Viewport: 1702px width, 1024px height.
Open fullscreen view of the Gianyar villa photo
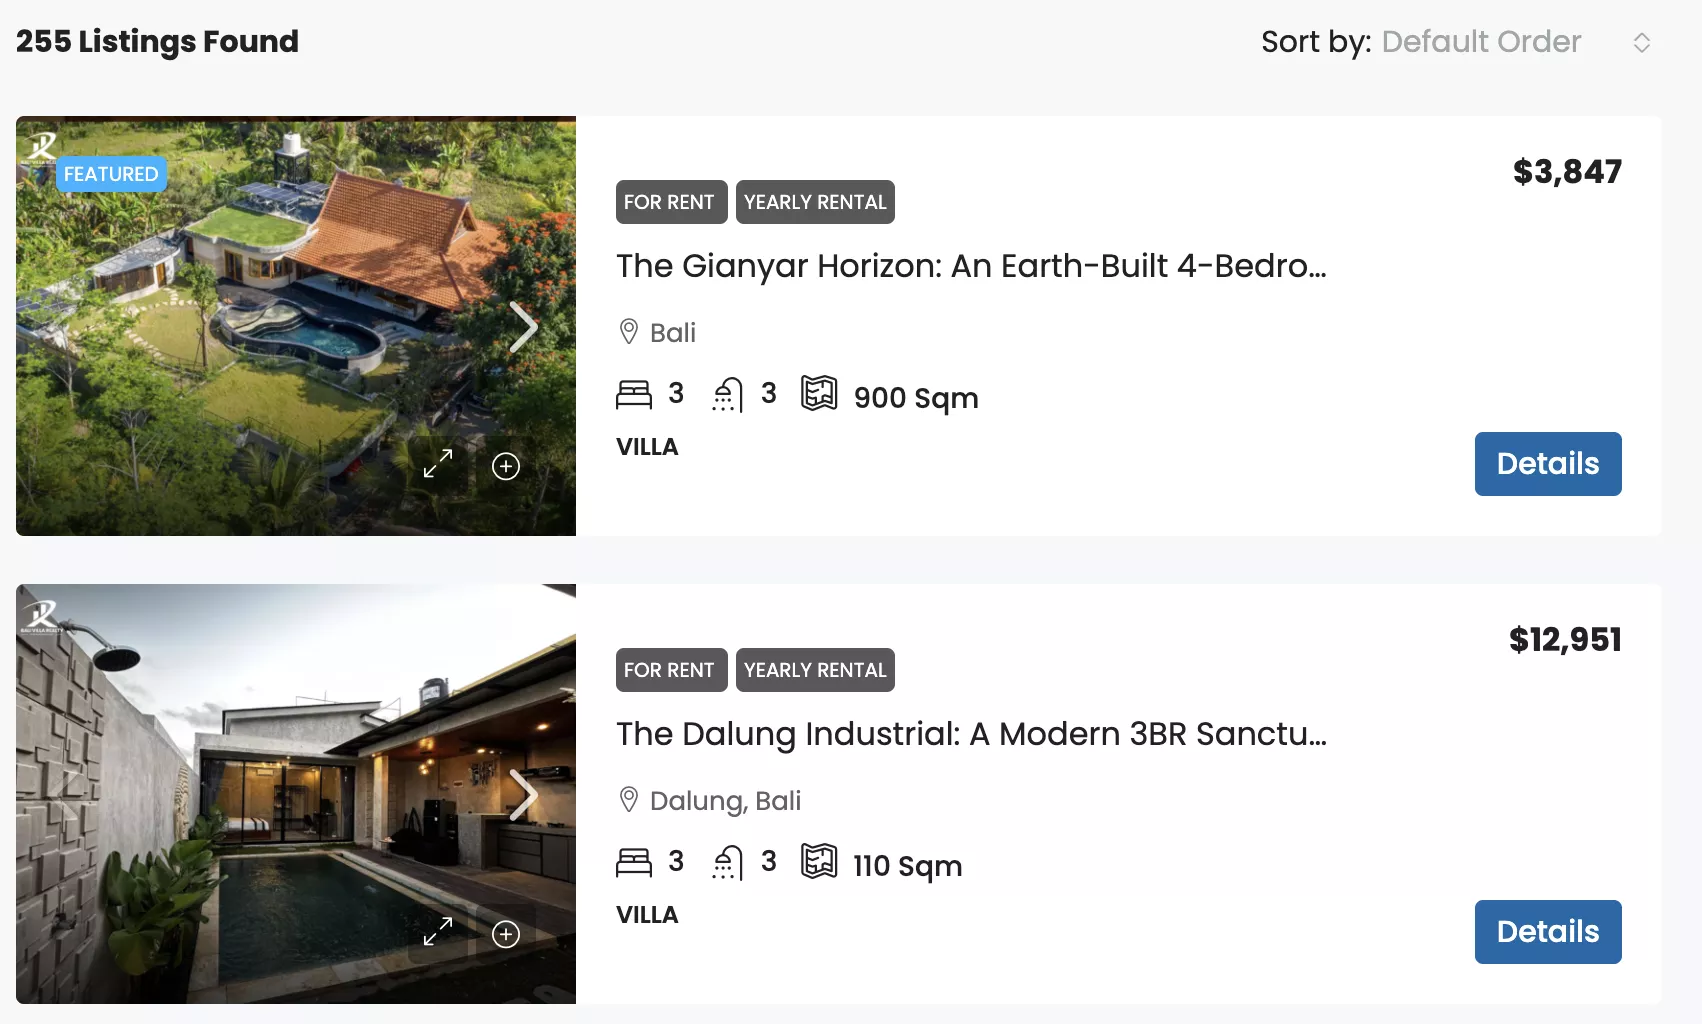point(437,465)
